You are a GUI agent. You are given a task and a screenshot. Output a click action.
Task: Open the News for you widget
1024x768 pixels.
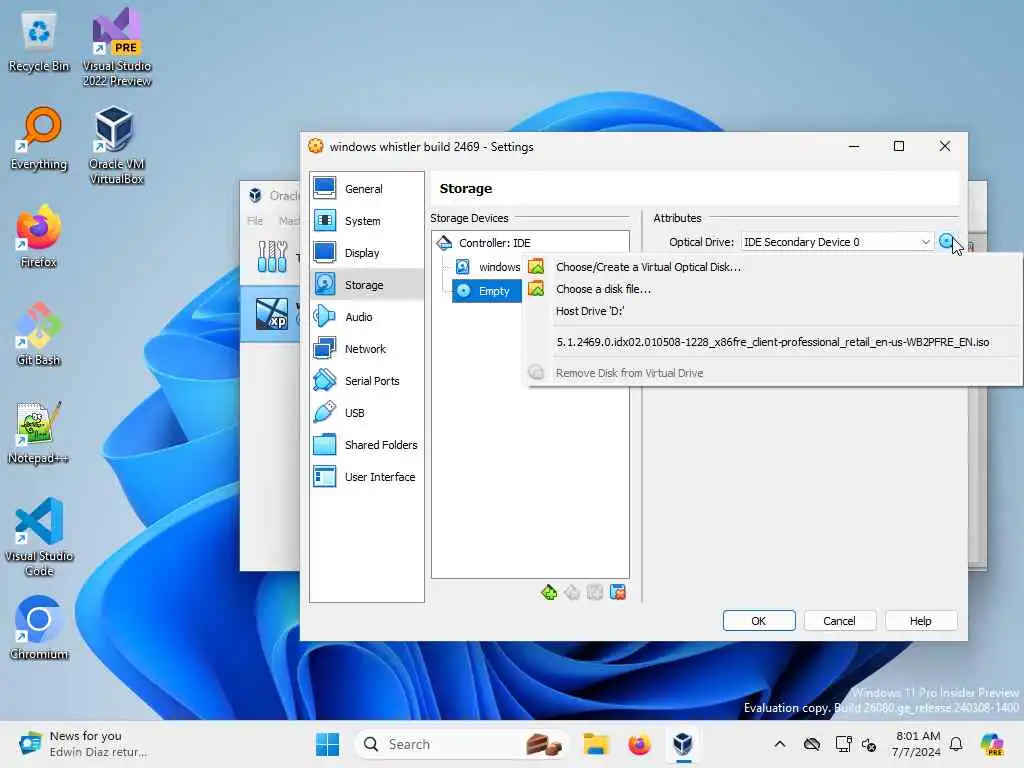click(x=82, y=744)
